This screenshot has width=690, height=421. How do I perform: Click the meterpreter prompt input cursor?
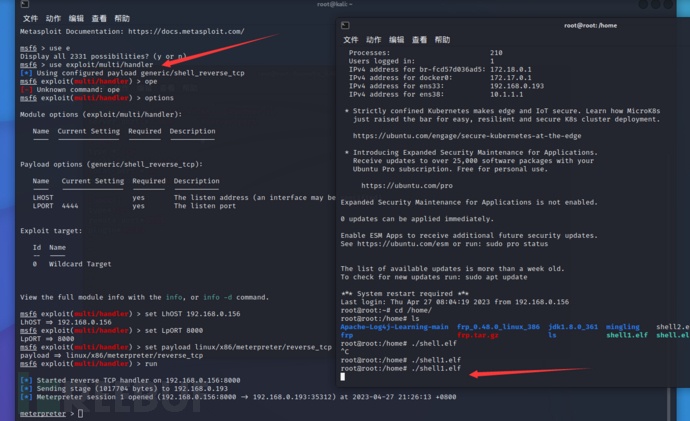pos(81,414)
